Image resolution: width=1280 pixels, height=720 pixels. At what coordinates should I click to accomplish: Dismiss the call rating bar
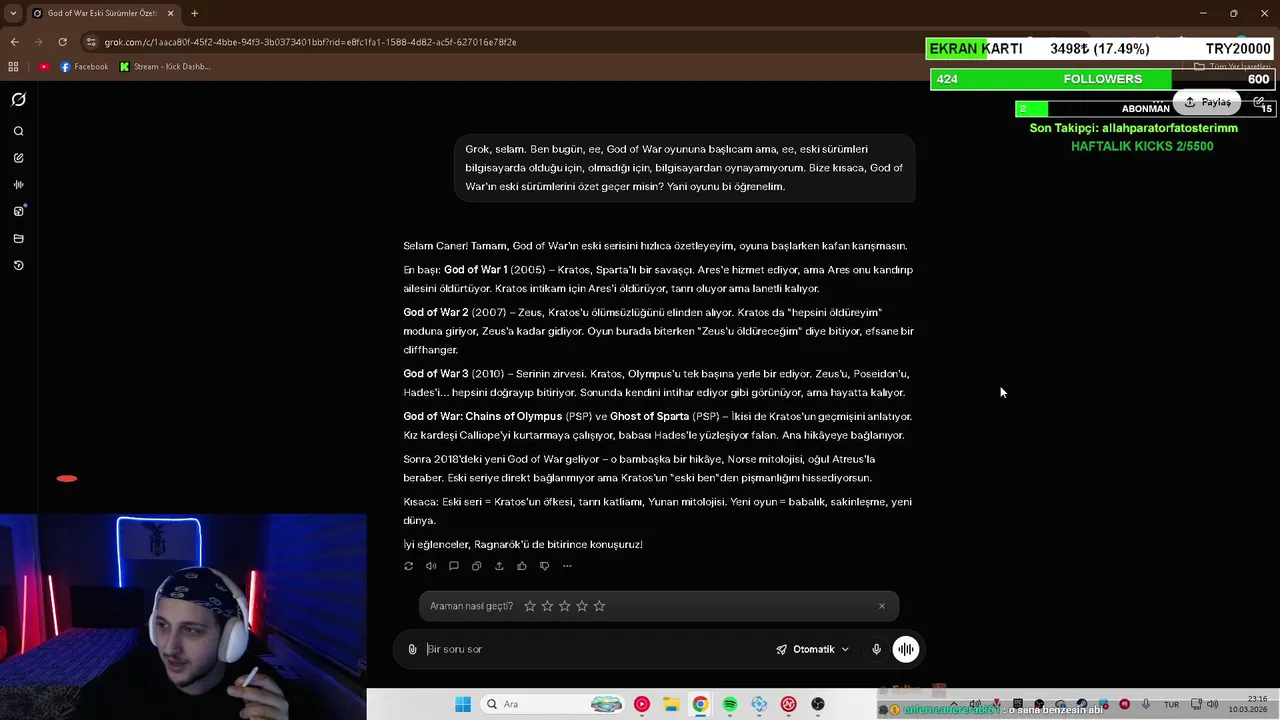(x=881, y=606)
